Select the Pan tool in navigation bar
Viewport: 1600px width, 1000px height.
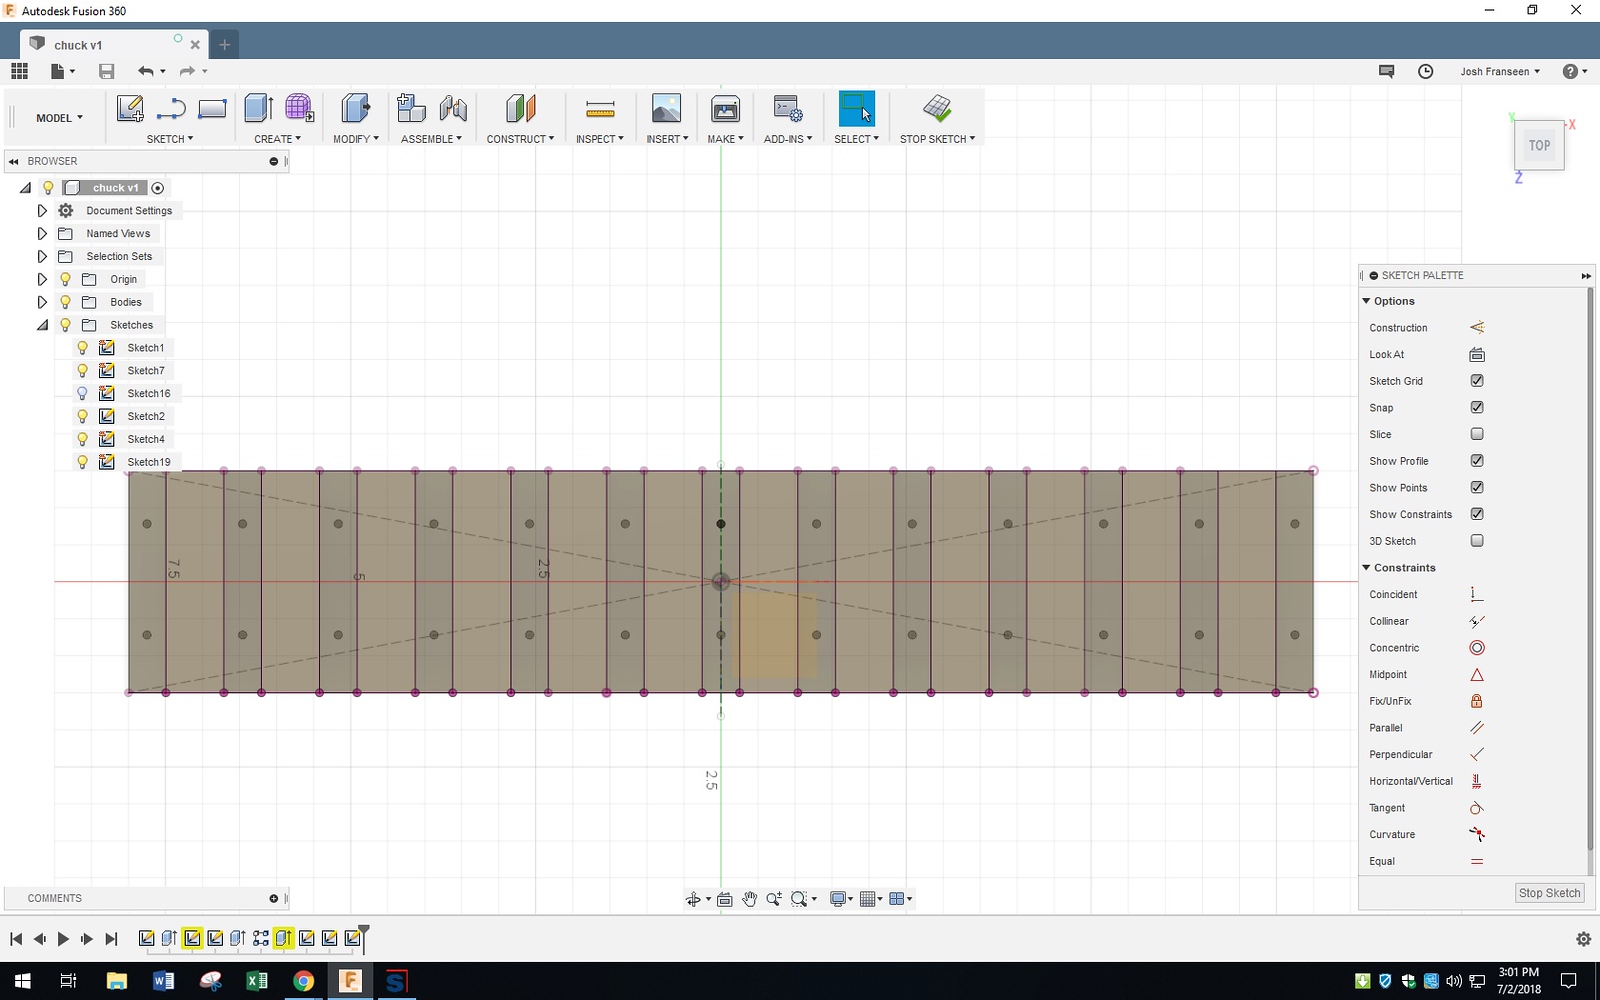click(x=749, y=899)
